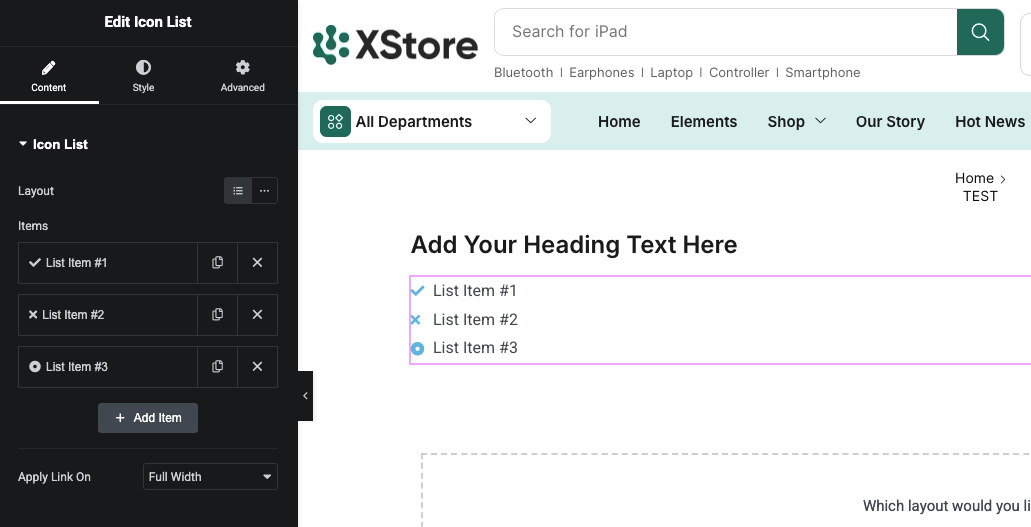Open the Shop menu

click(786, 122)
